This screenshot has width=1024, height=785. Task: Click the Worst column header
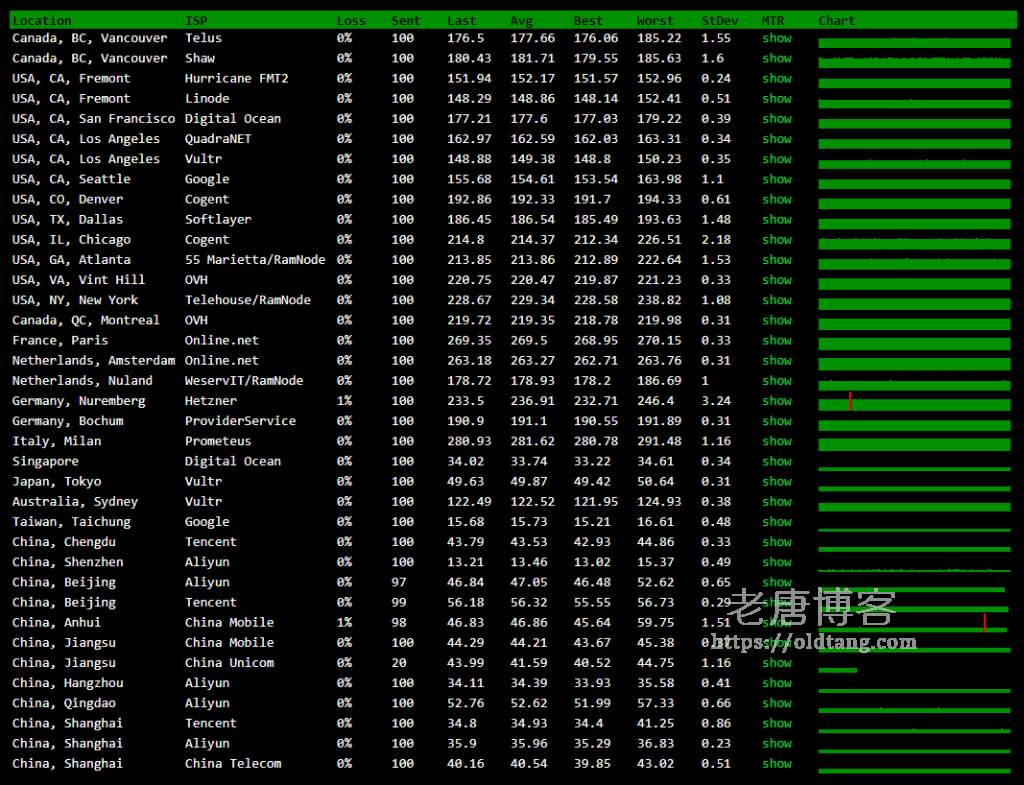(655, 20)
